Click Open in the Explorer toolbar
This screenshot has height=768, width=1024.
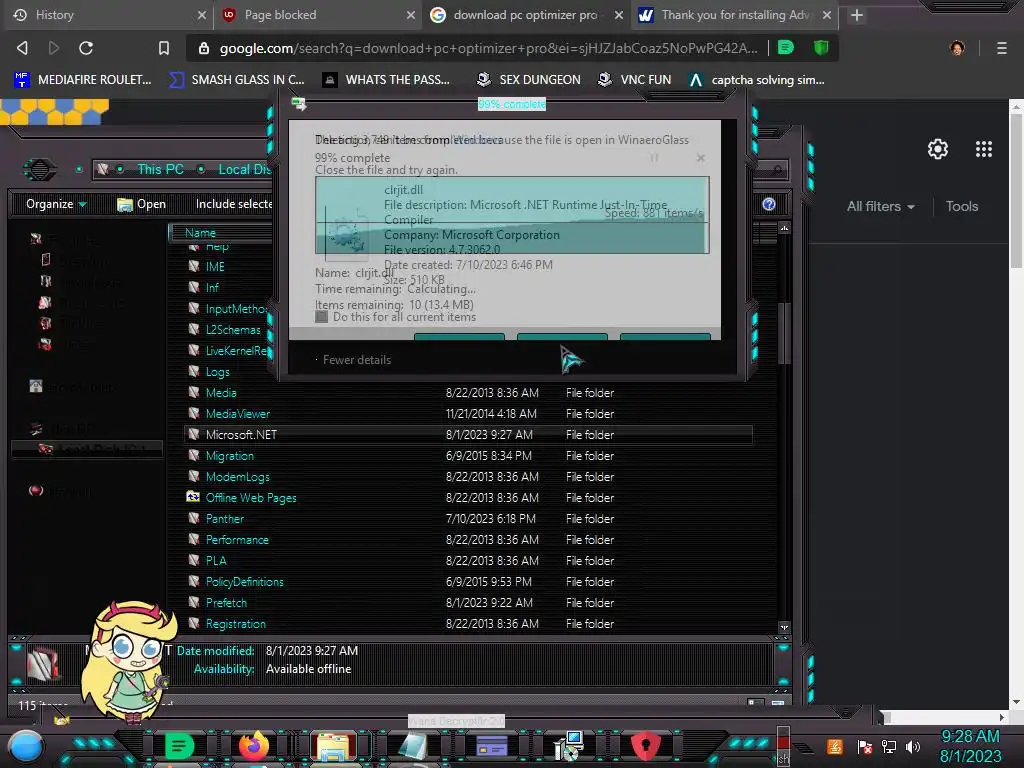click(141, 204)
